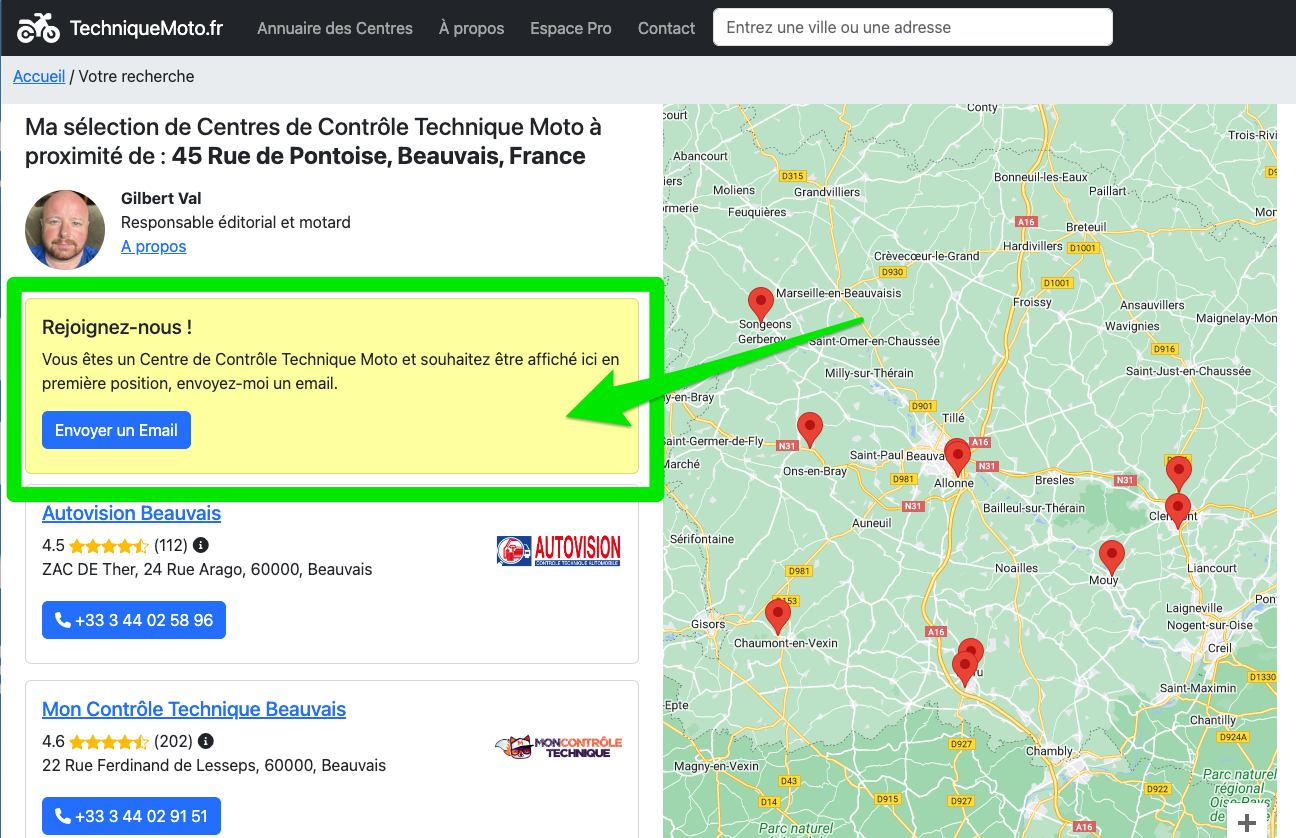Open the Mon Contrôle Technique Beauvais listing
This screenshot has height=838, width=1296.
coord(194,709)
